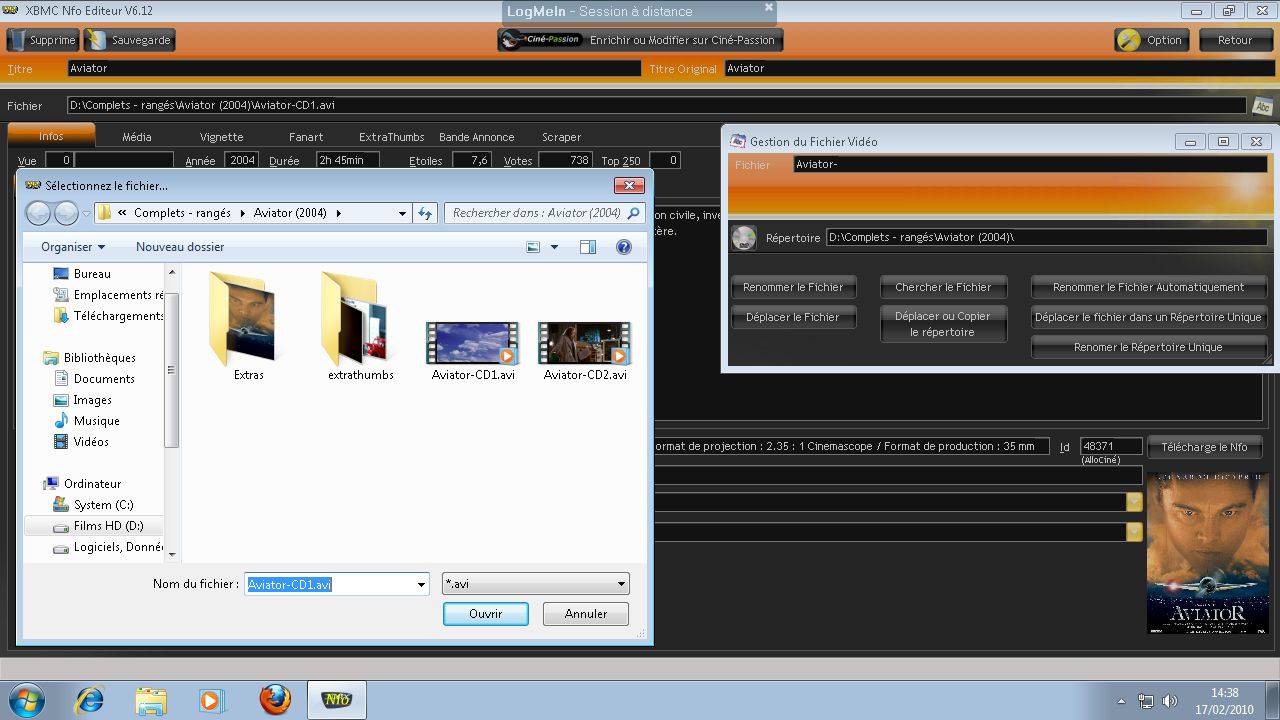Click the Id field showing 48371
Viewport: 1280px width, 720px height.
1111,447
